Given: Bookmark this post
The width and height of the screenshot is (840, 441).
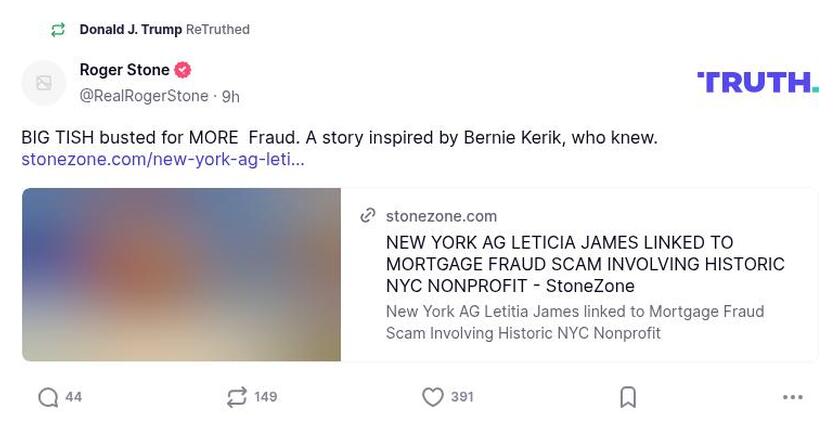Looking at the screenshot, I should point(628,397).
